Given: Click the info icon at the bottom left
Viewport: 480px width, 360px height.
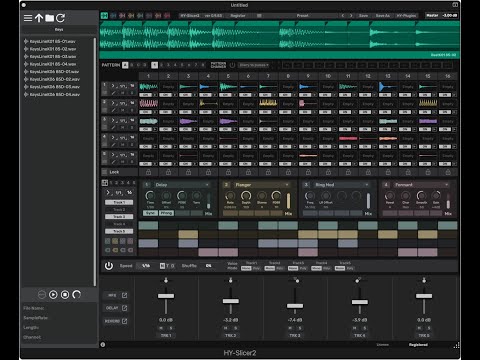Looking at the screenshot, I should tap(103, 345).
